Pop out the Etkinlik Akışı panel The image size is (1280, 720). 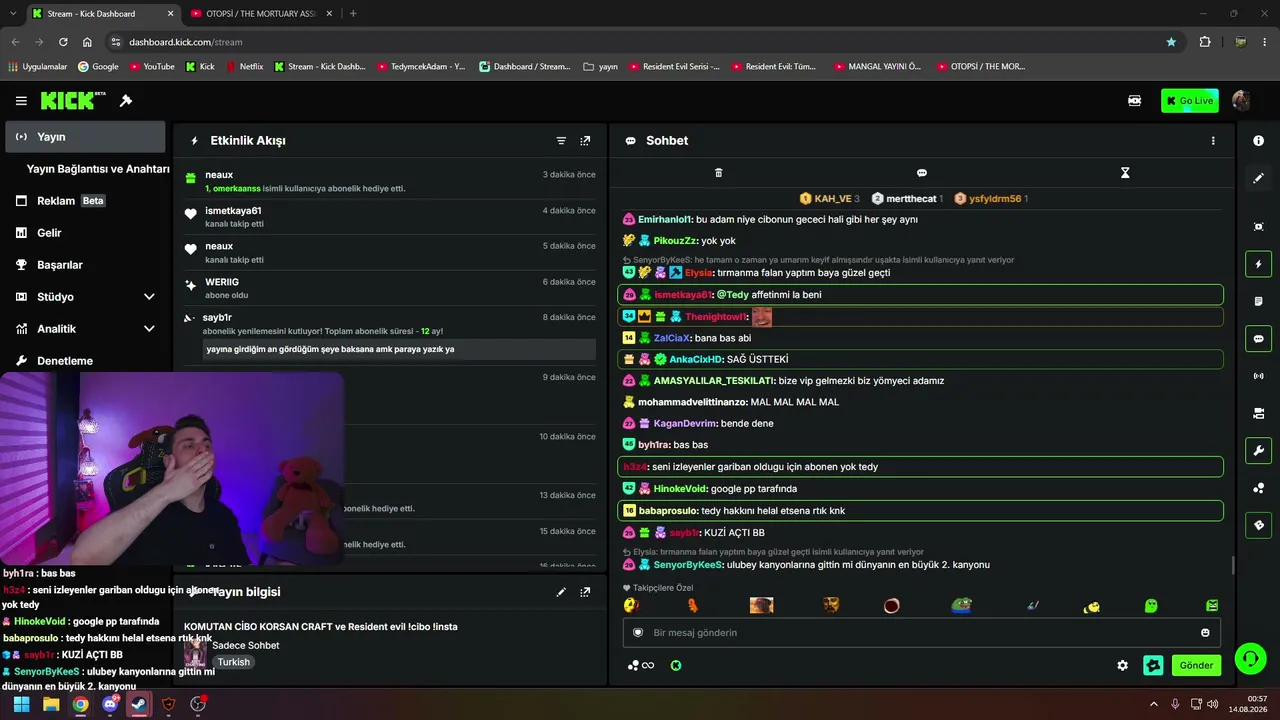585,141
